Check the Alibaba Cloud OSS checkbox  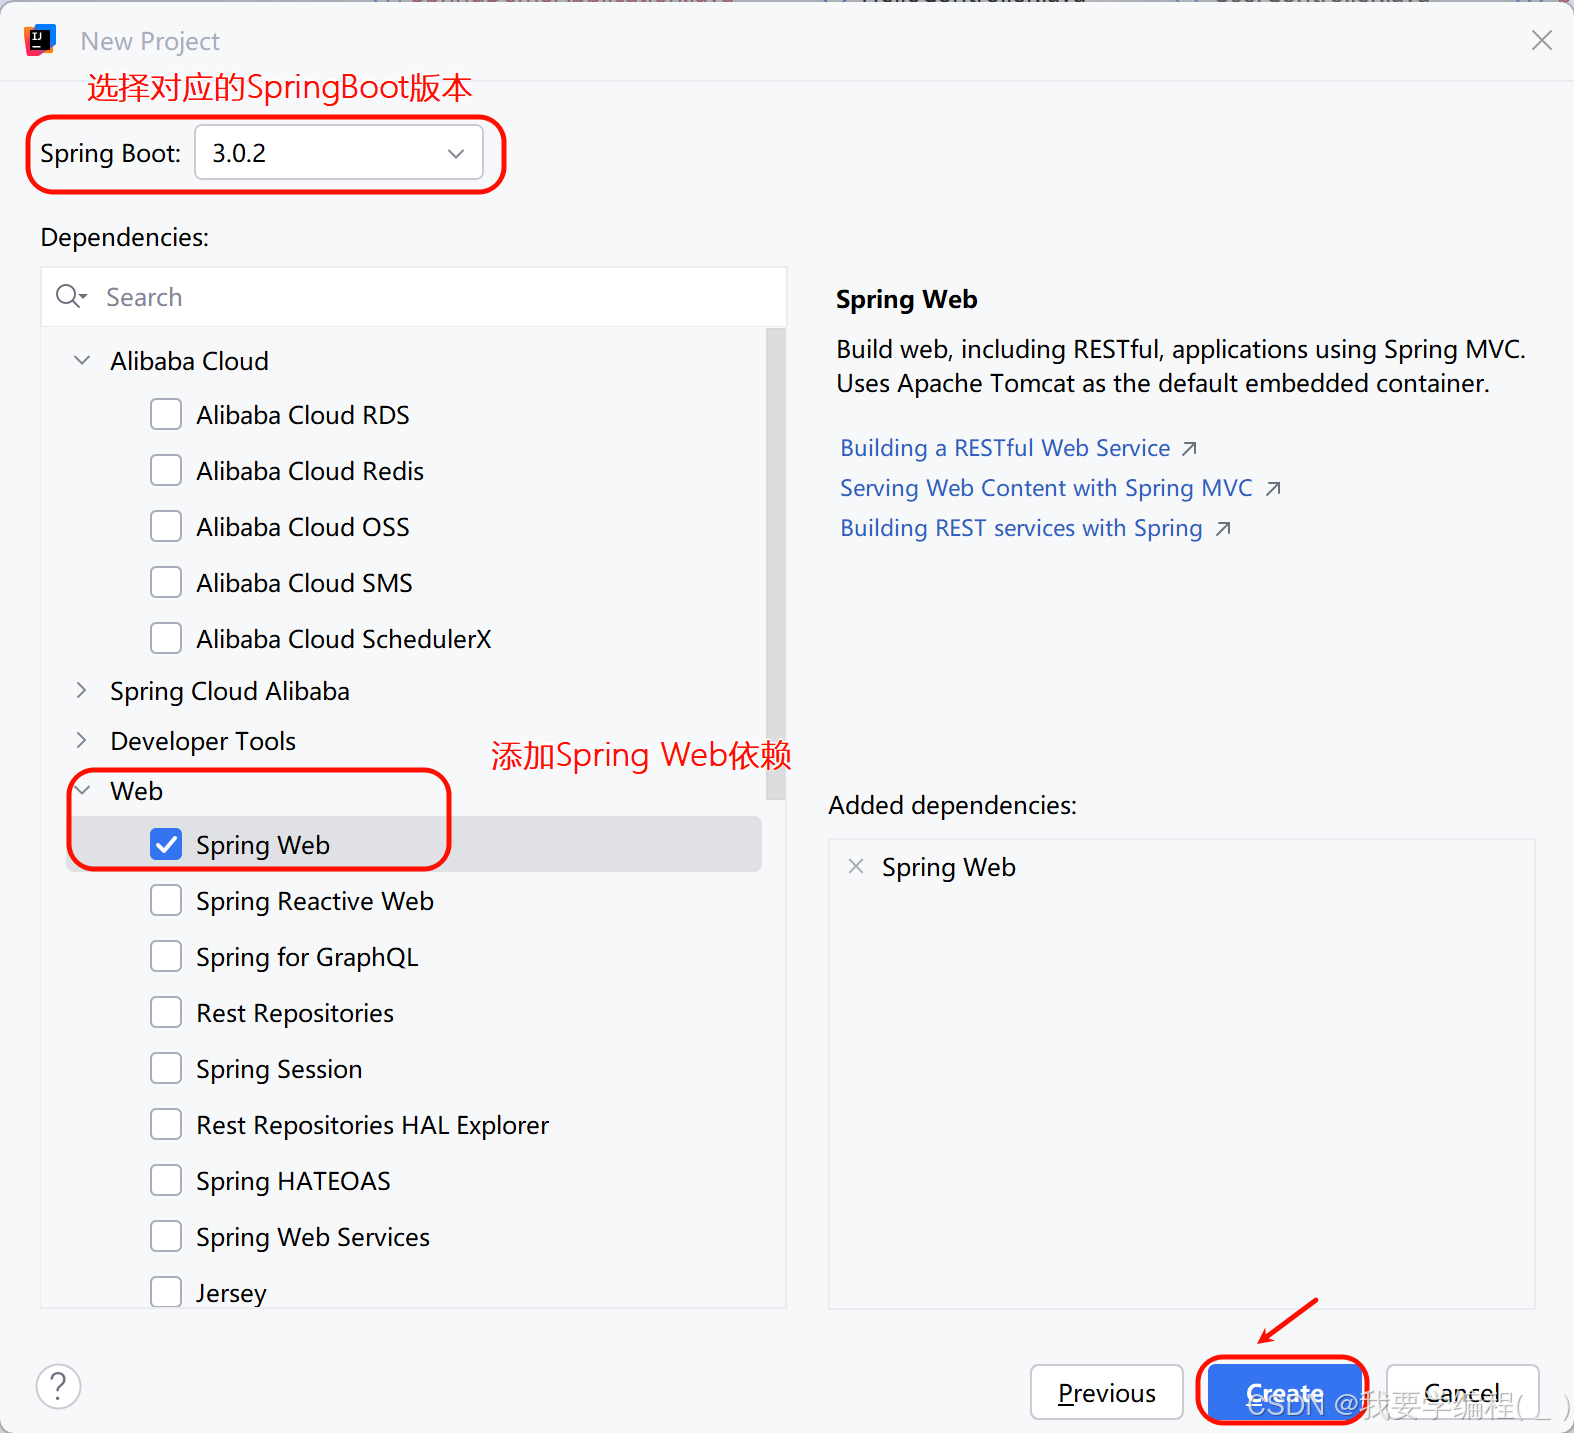(166, 526)
